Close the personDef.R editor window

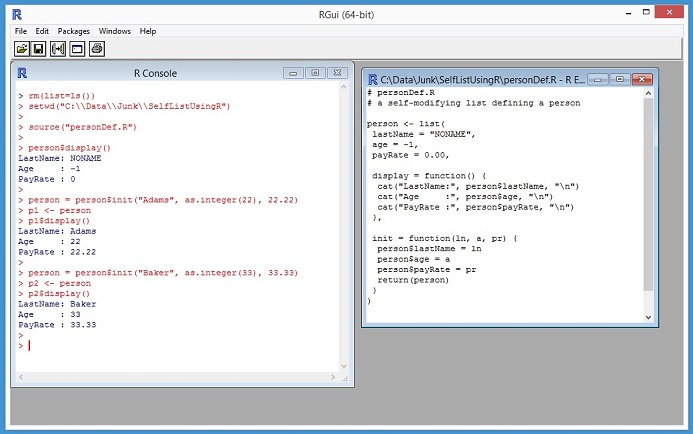pyautogui.click(x=642, y=79)
